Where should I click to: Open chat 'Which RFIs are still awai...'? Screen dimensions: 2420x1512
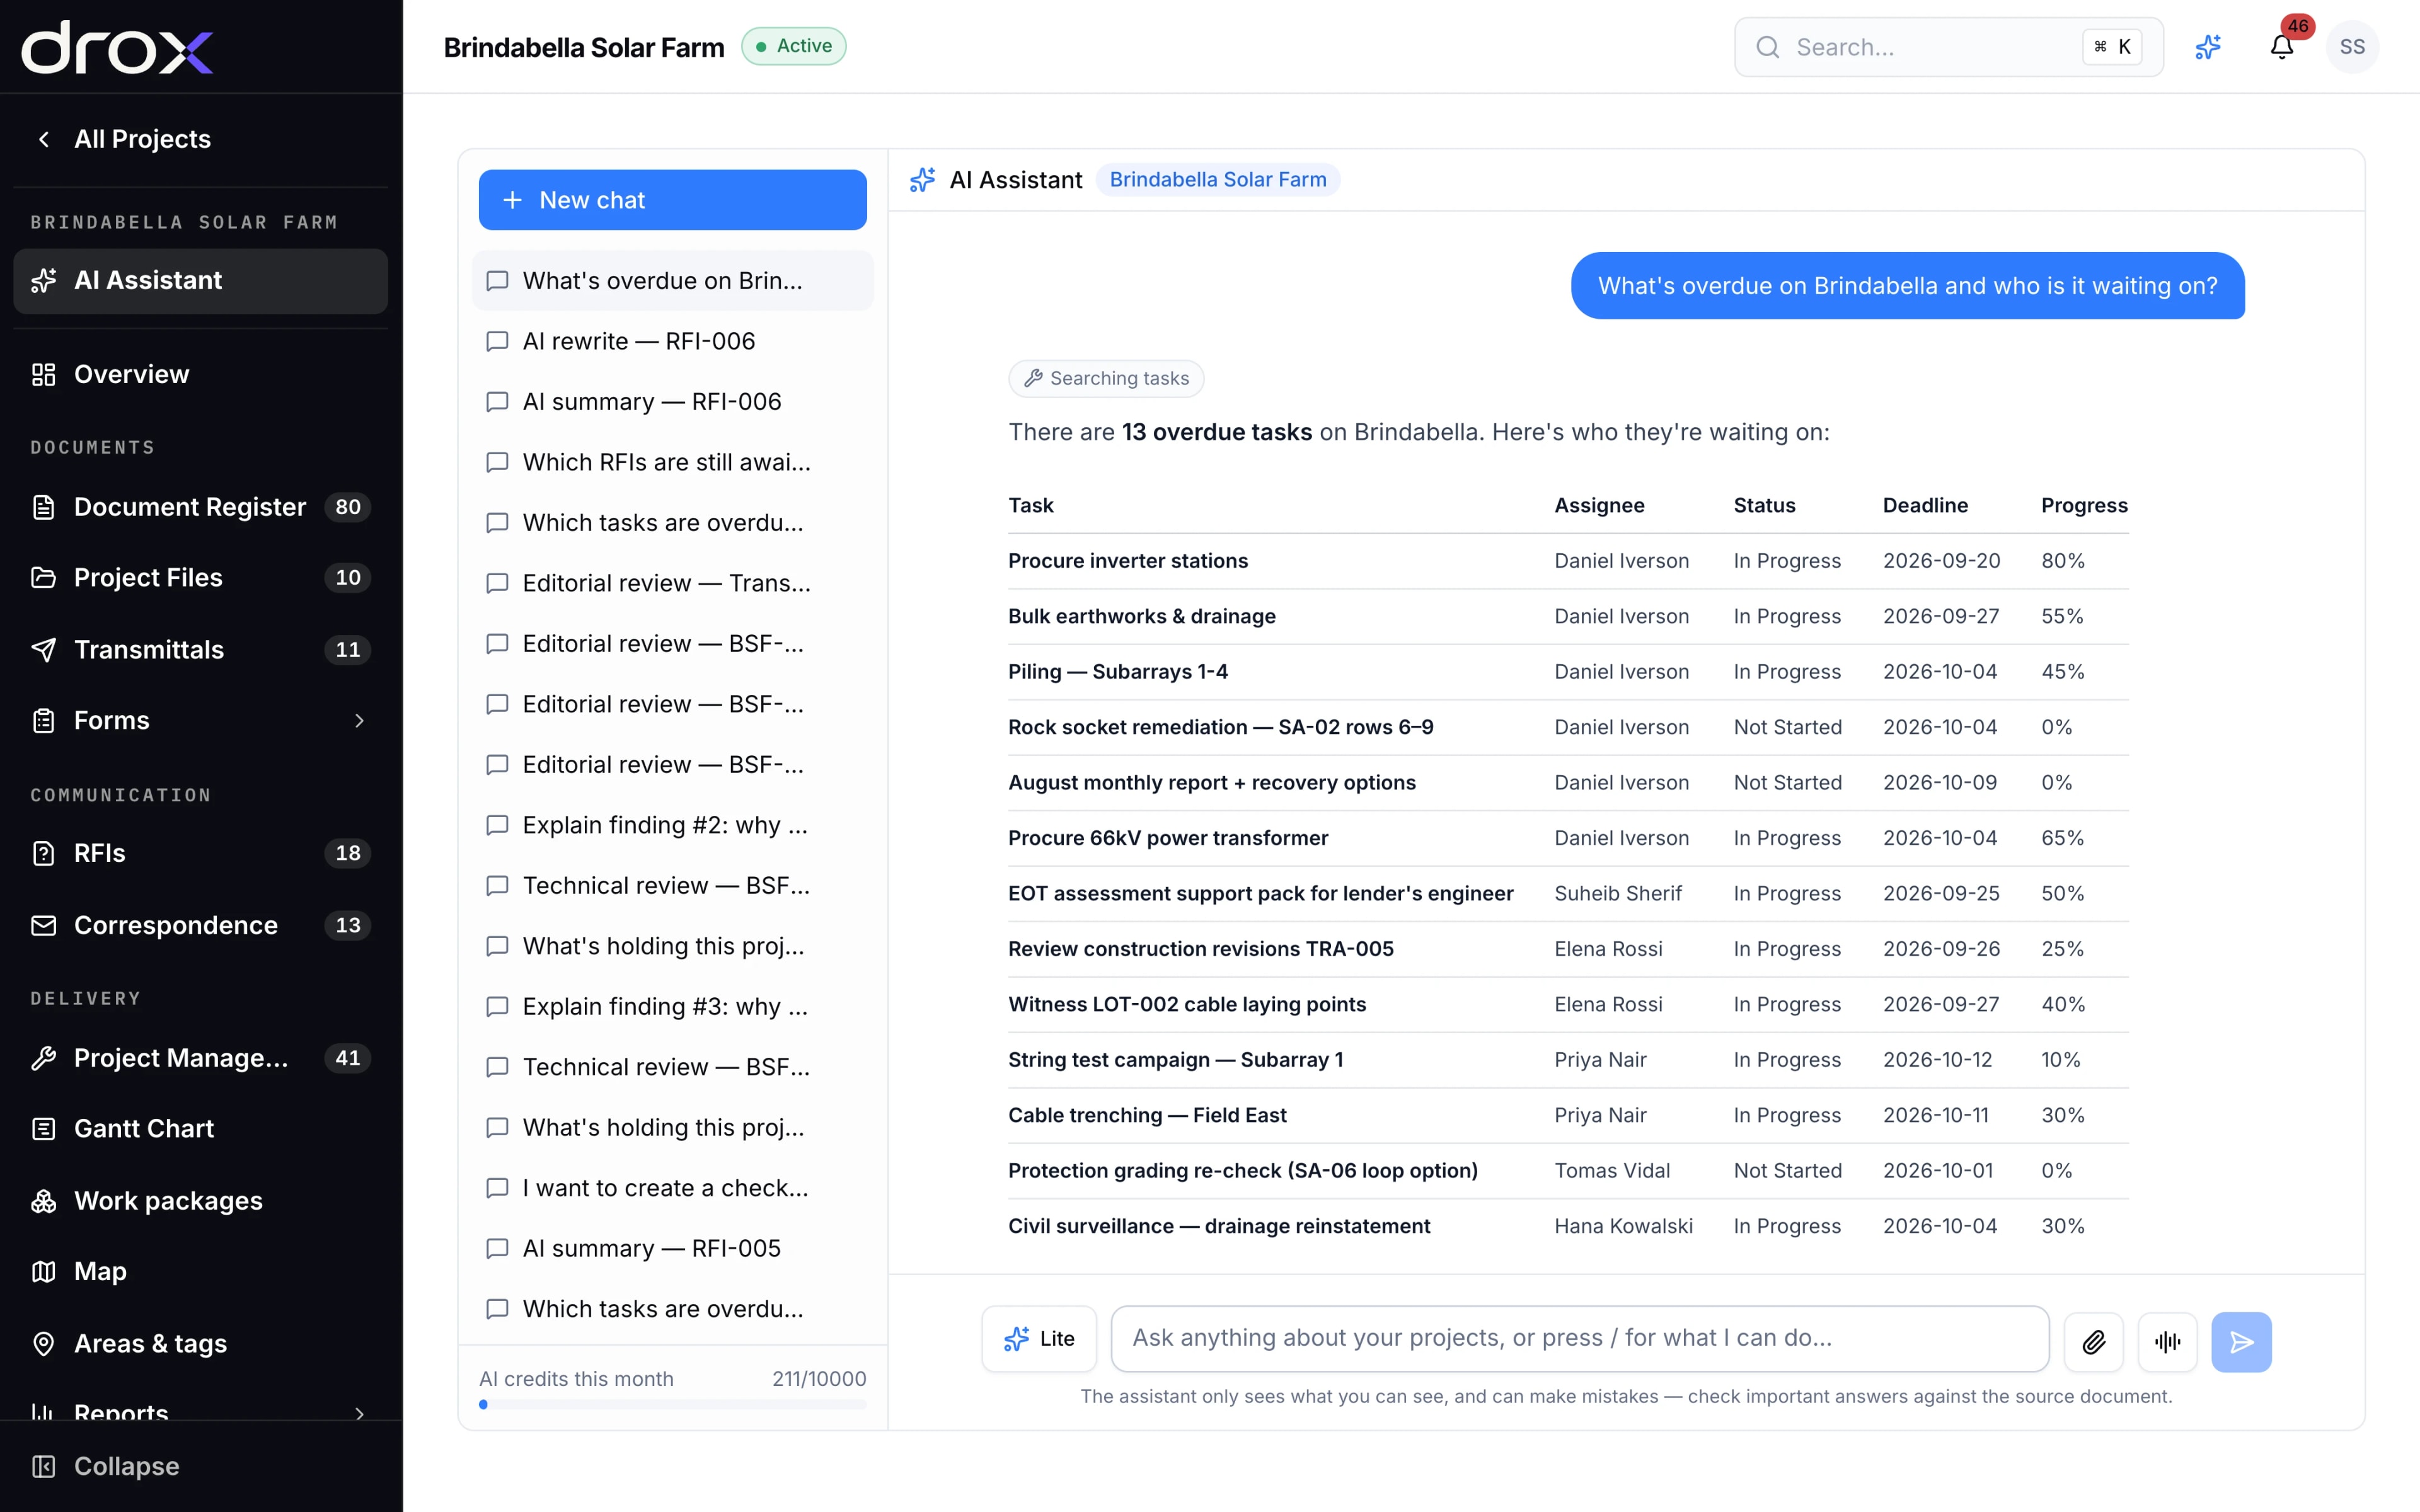tap(672, 462)
